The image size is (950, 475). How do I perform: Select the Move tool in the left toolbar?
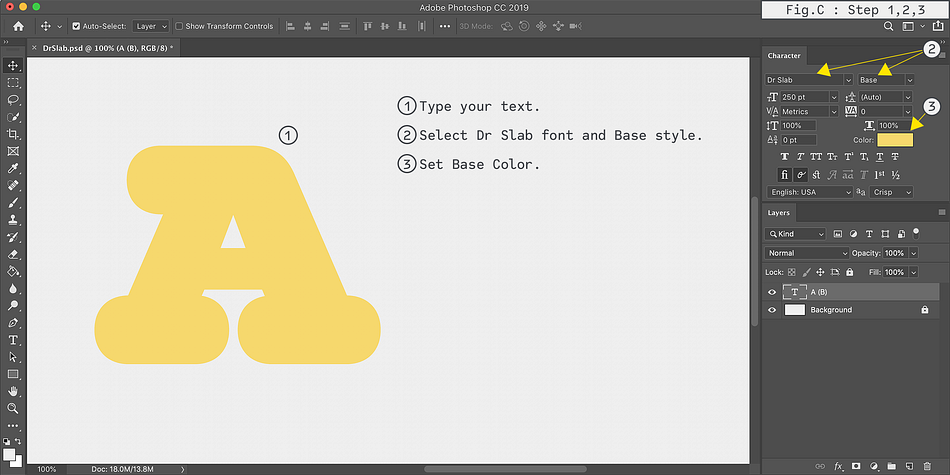(13, 65)
